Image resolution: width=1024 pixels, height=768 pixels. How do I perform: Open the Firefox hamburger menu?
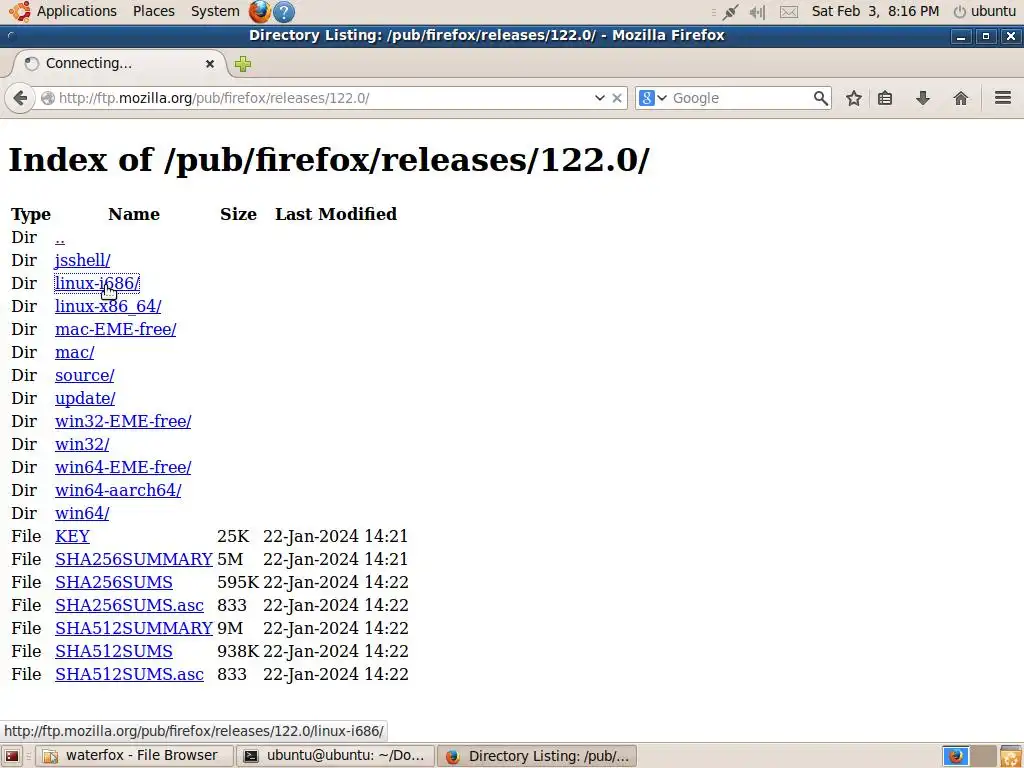point(1003,98)
